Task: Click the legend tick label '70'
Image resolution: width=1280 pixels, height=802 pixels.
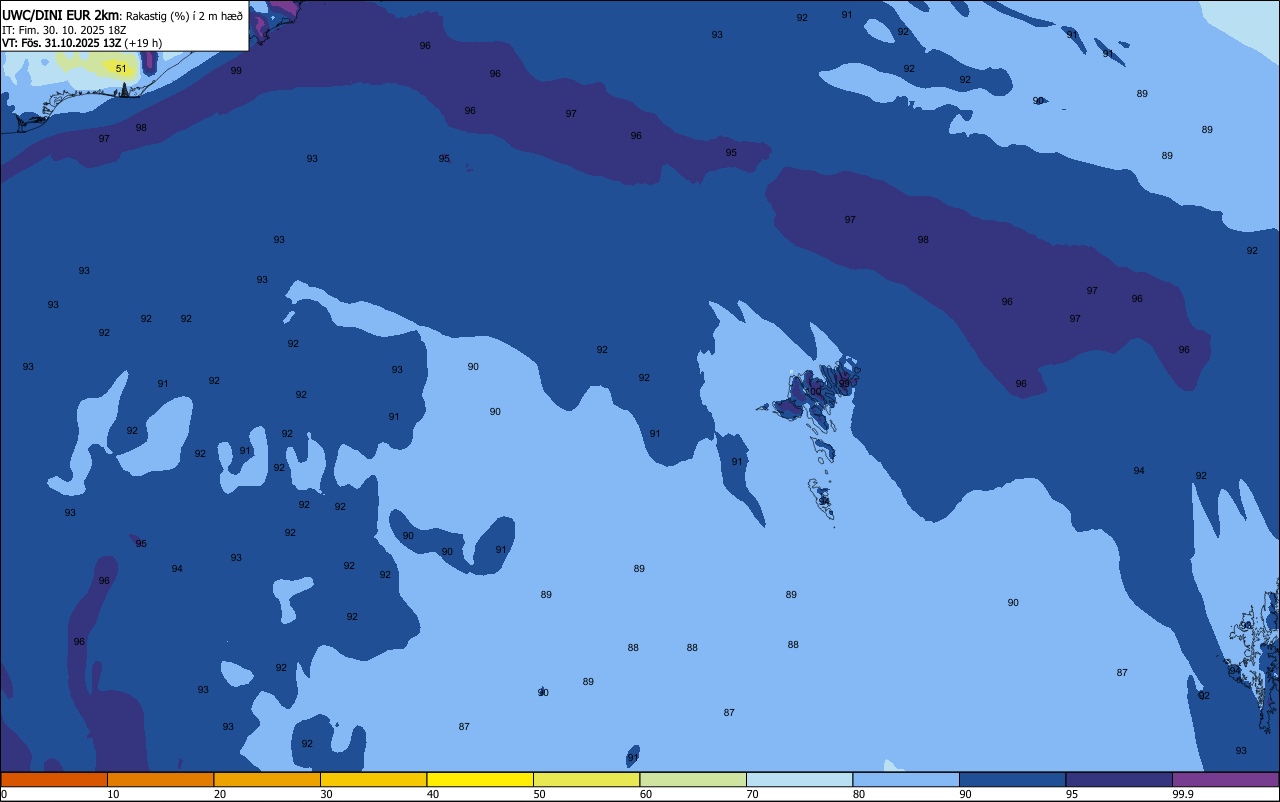Action: pos(752,794)
